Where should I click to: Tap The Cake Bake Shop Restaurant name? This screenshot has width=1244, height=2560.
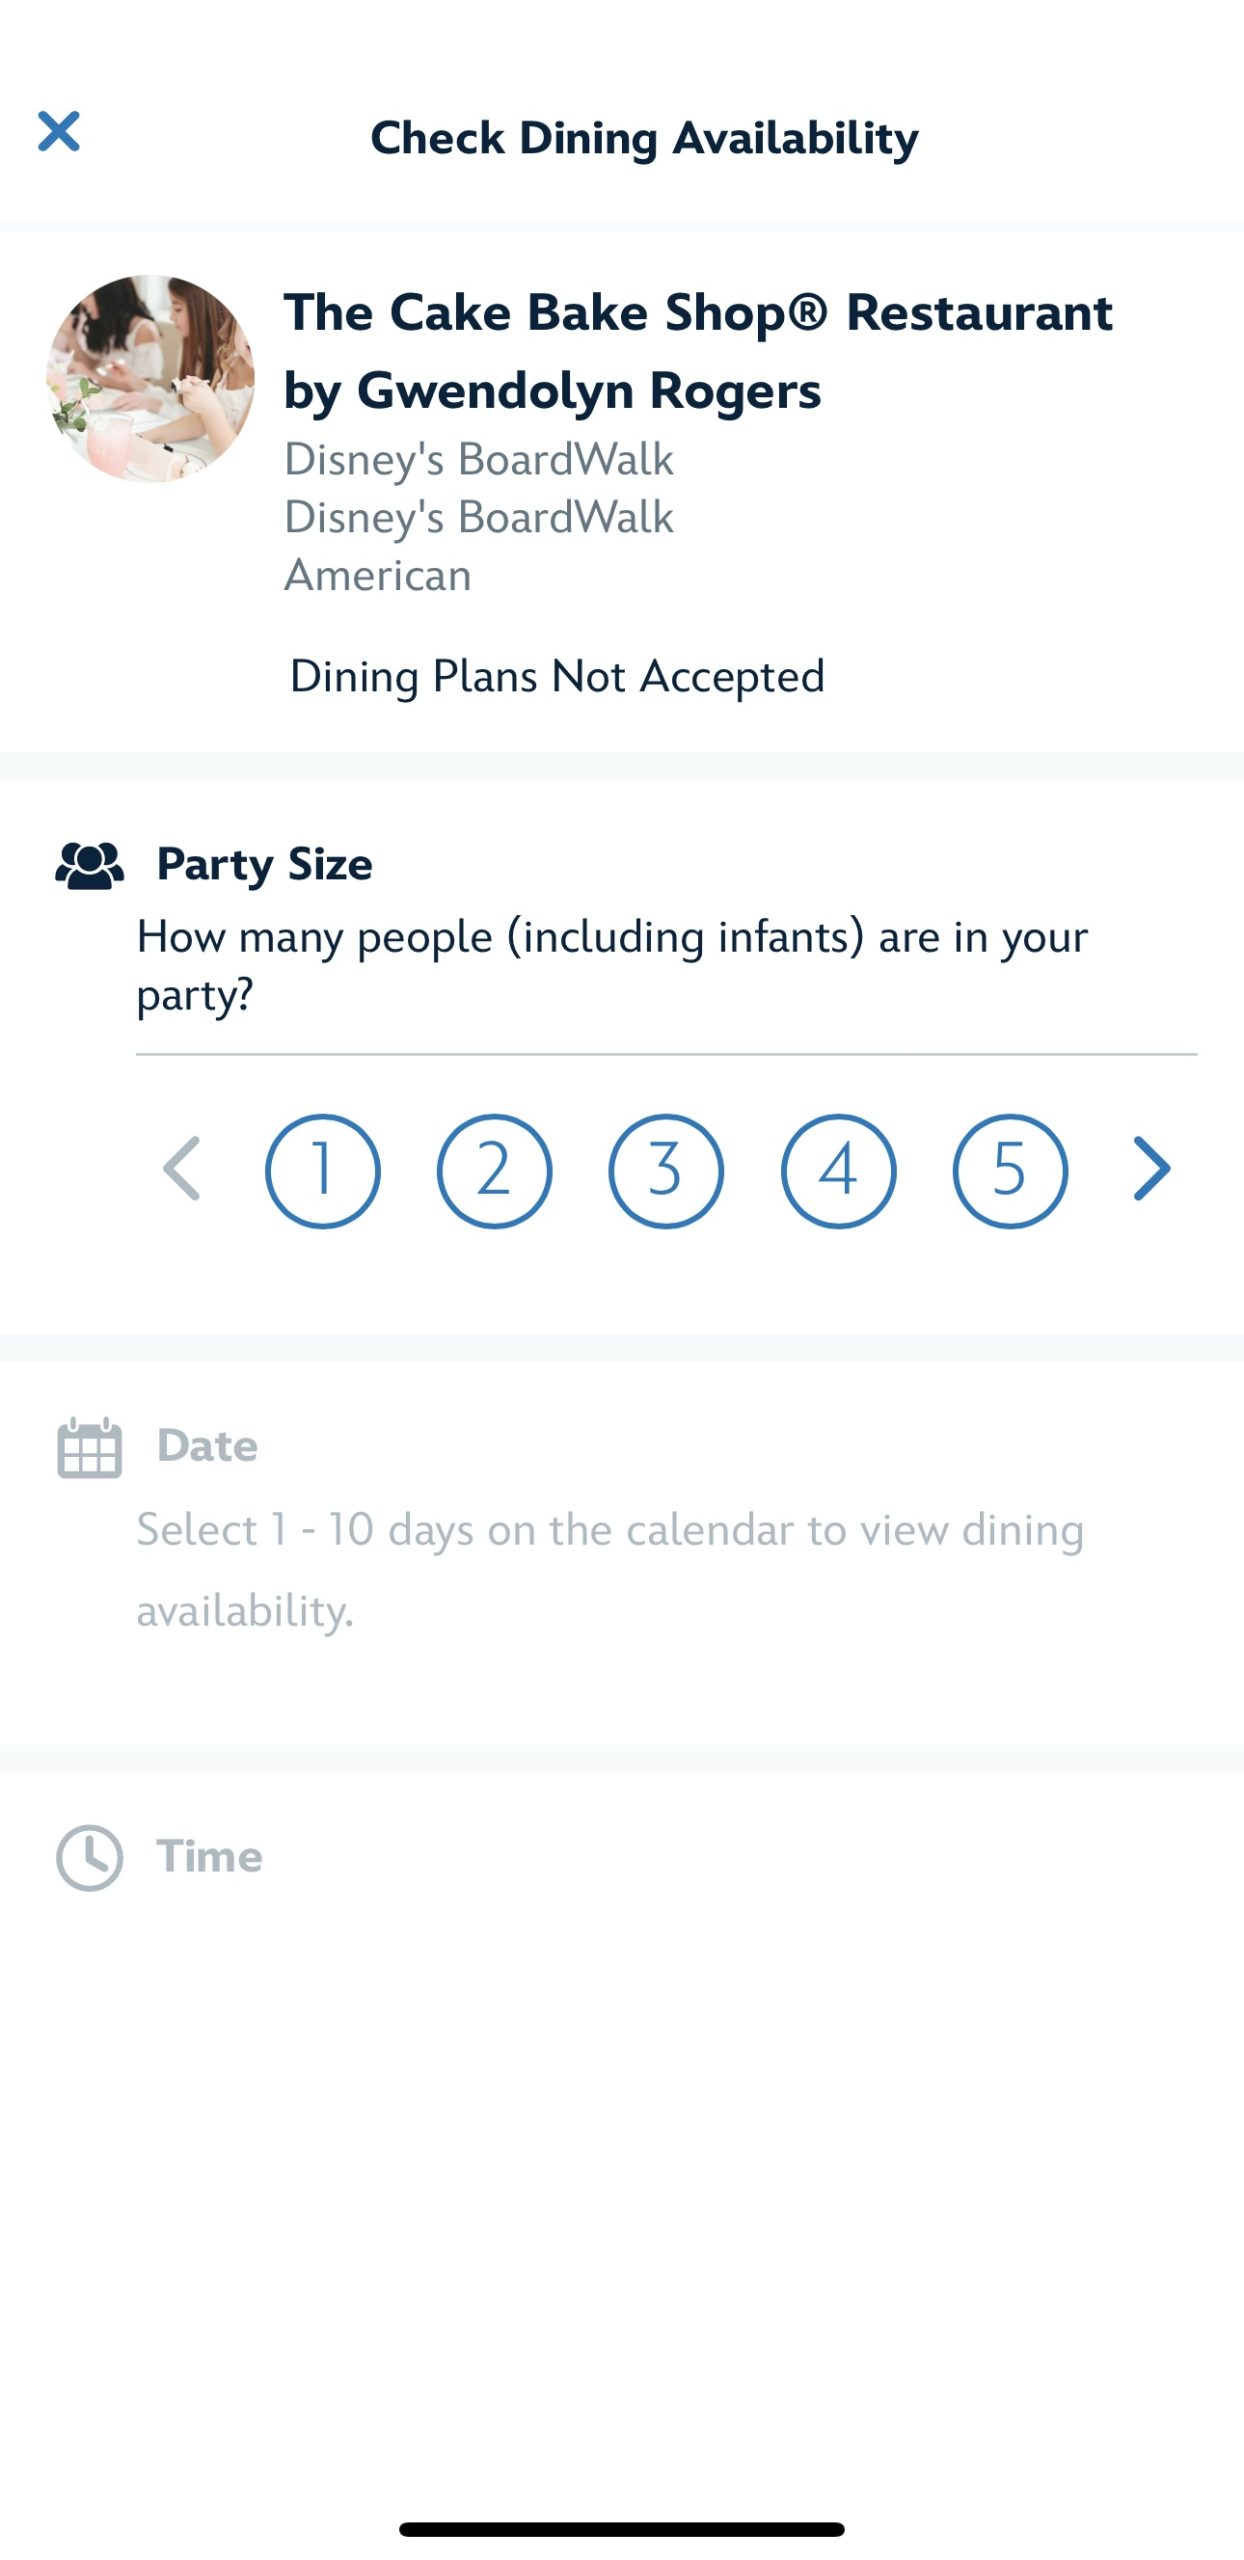[697, 351]
